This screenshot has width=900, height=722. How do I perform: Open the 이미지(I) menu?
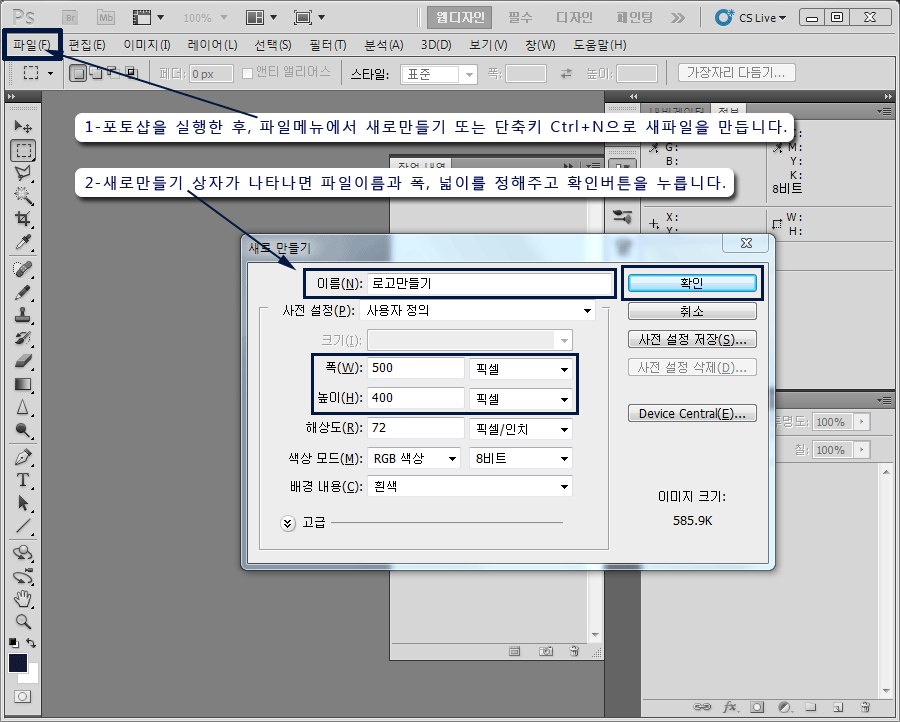point(147,45)
